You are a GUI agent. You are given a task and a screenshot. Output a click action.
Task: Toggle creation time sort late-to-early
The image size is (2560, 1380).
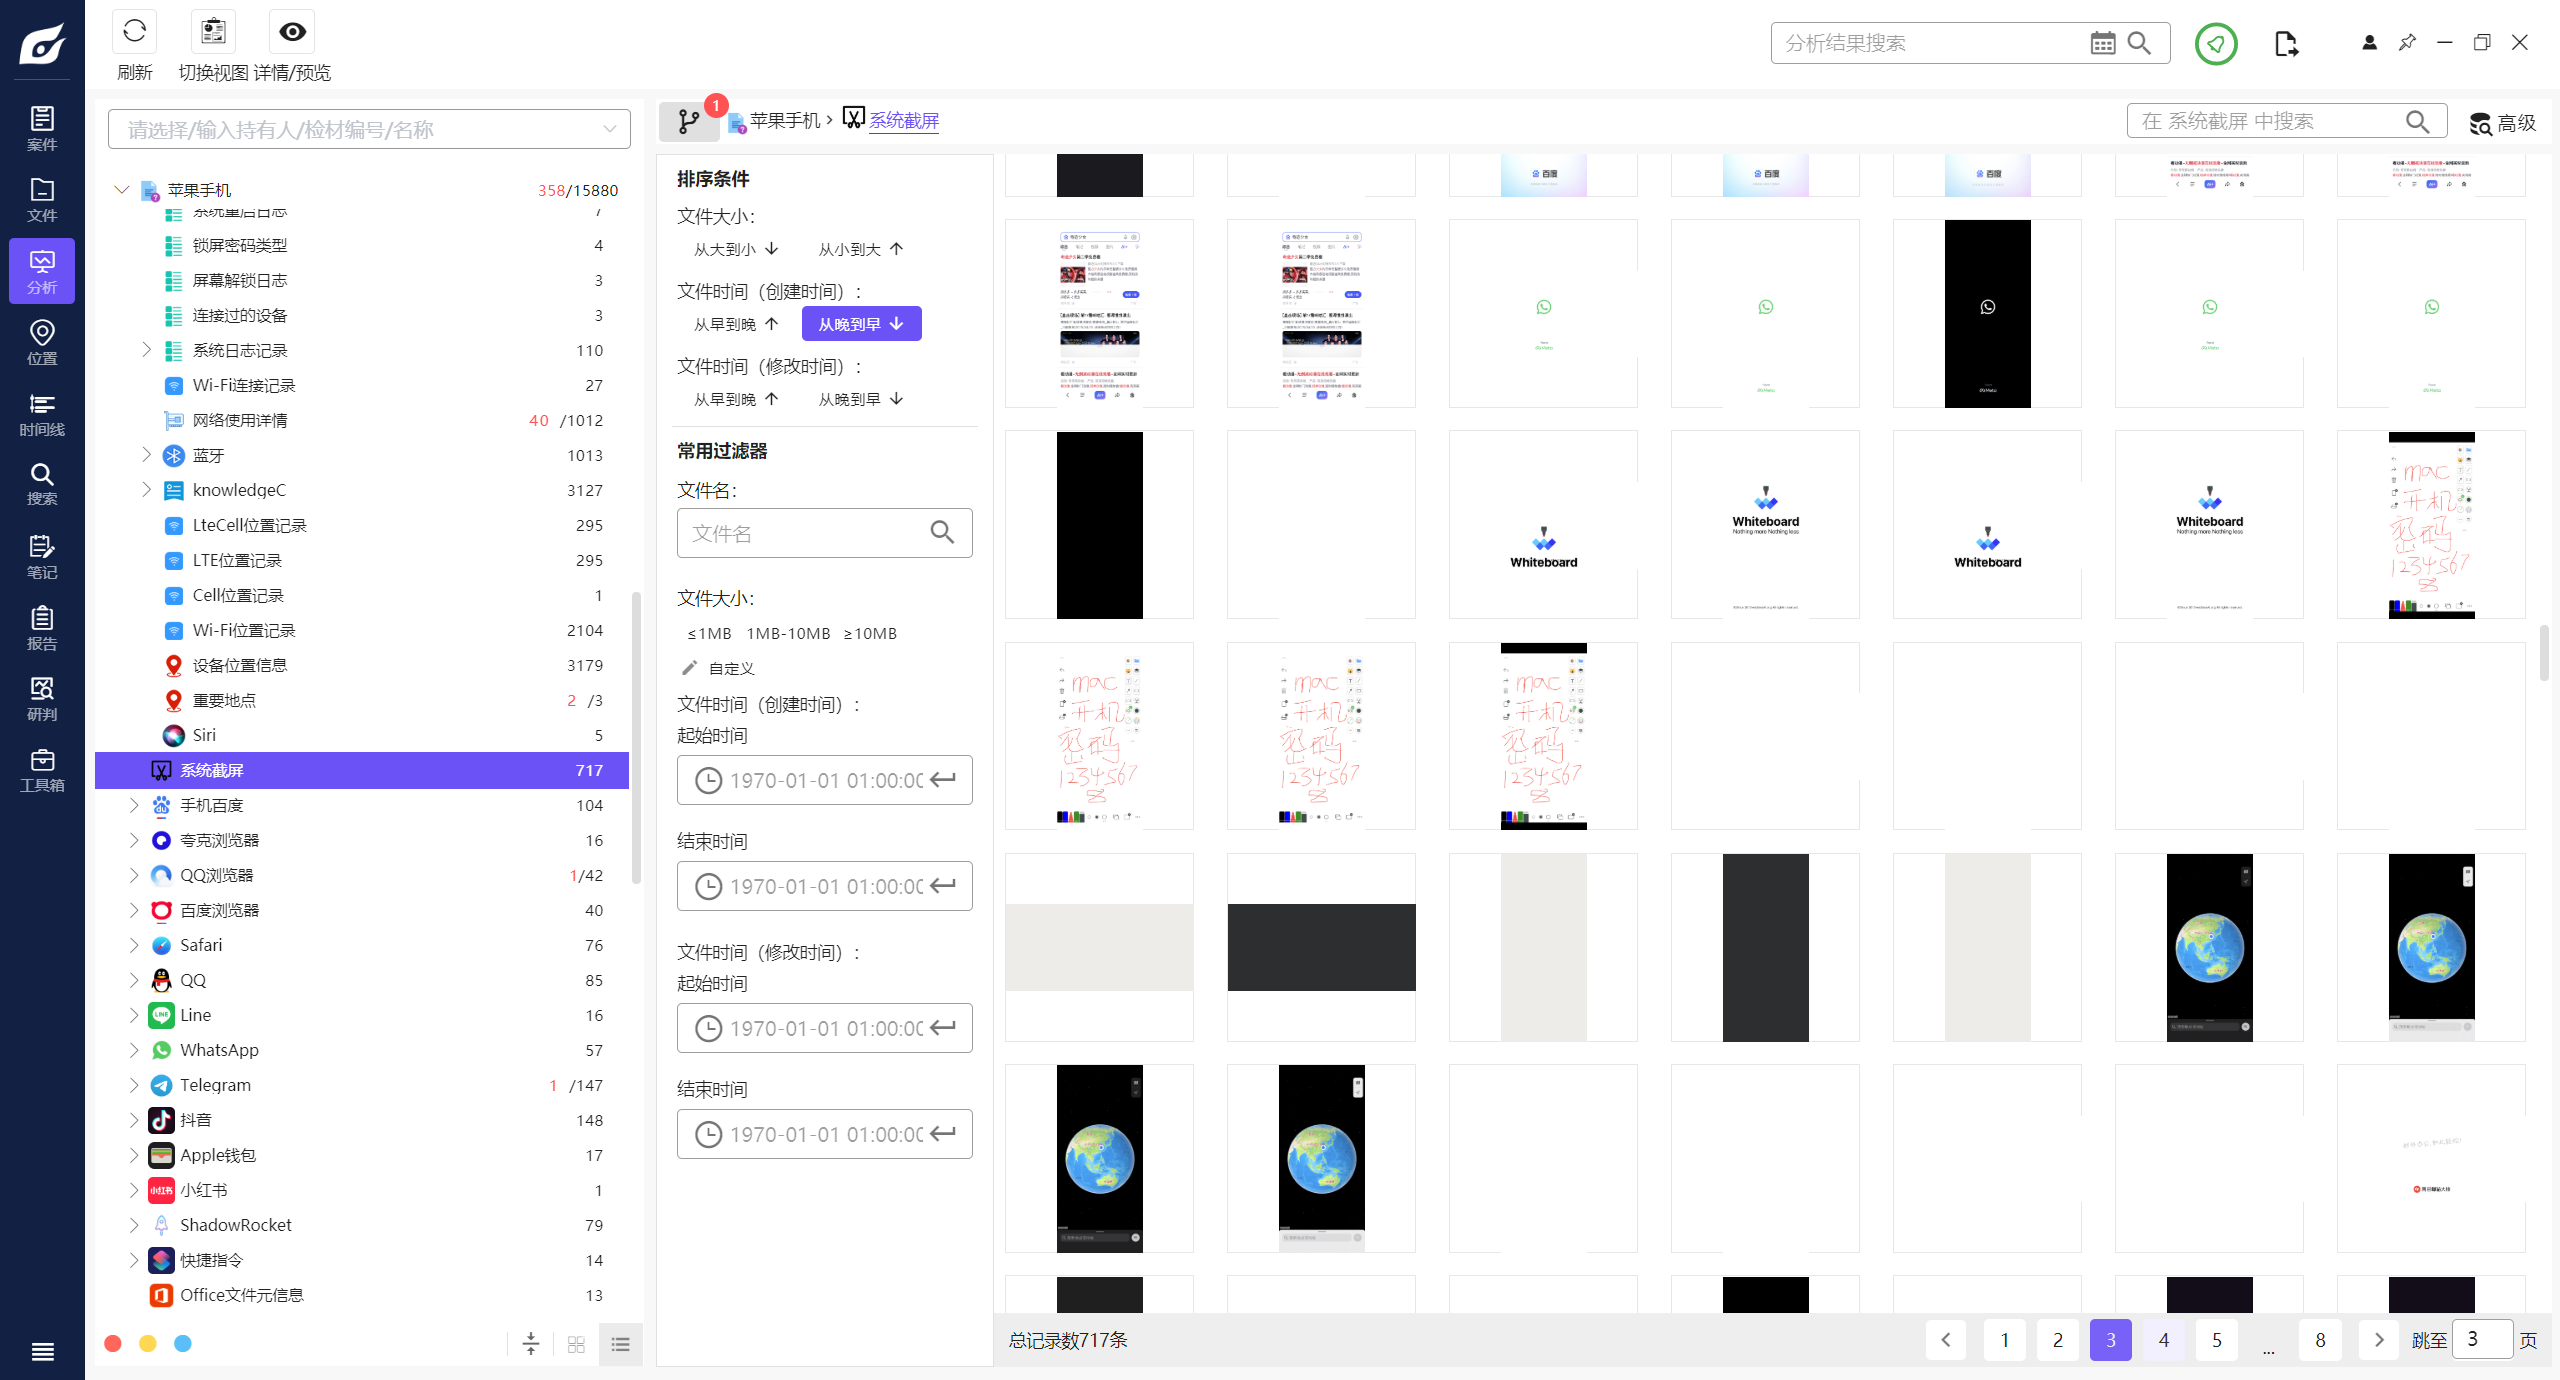pyautogui.click(x=861, y=324)
